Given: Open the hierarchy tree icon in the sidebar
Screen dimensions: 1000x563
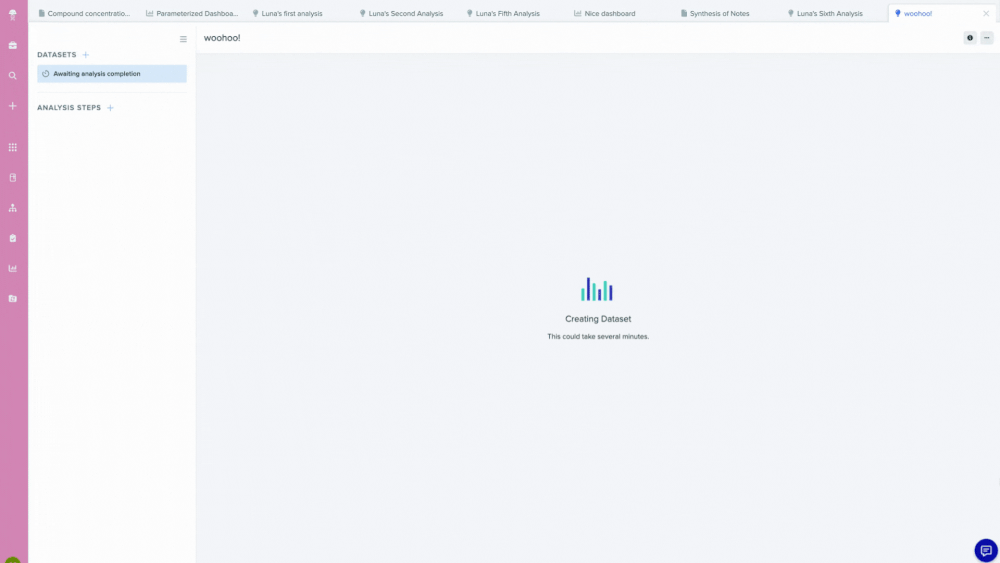Looking at the screenshot, I should click(x=13, y=208).
